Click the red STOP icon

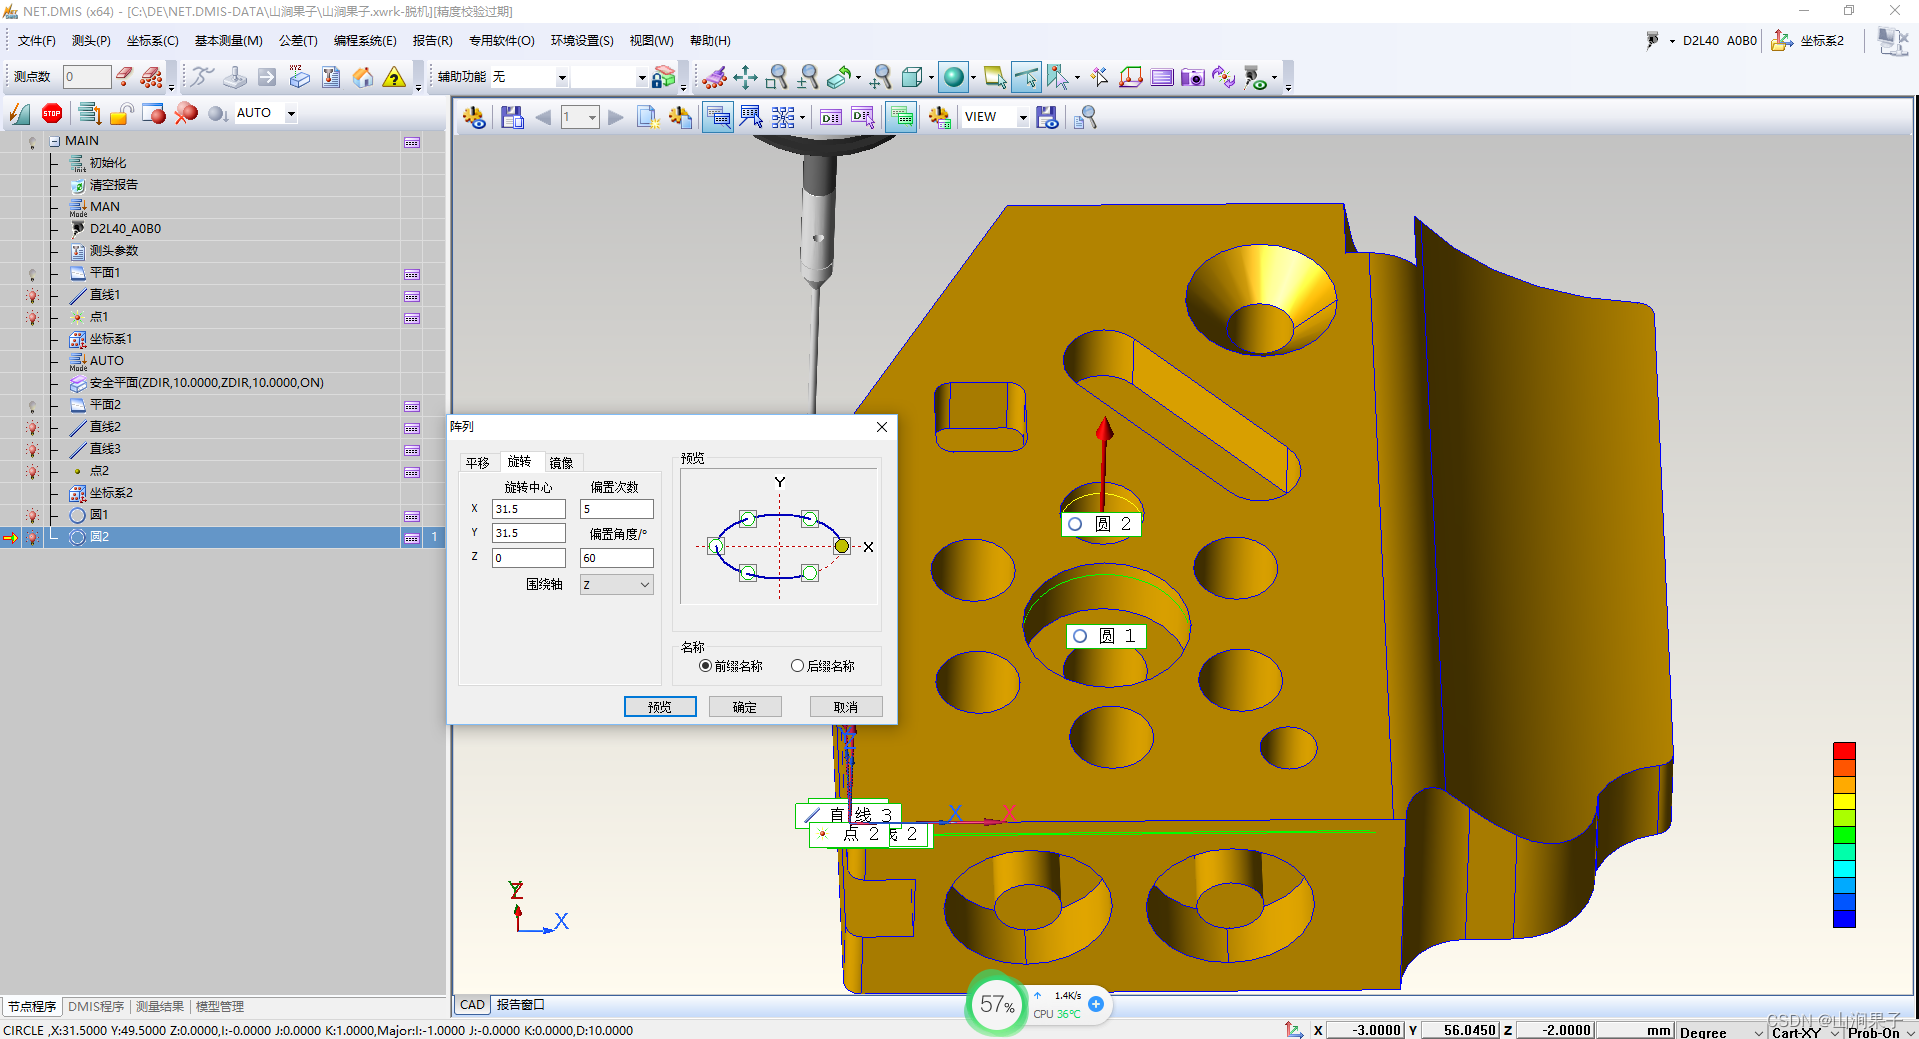click(x=52, y=114)
